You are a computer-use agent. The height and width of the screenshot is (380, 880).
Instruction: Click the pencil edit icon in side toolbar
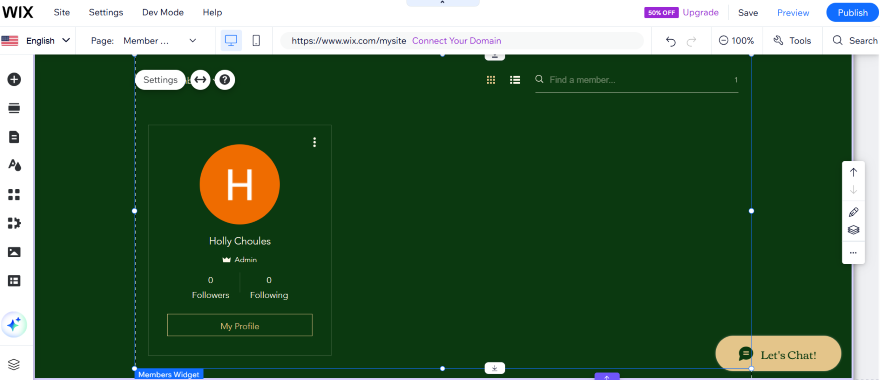coord(853,212)
